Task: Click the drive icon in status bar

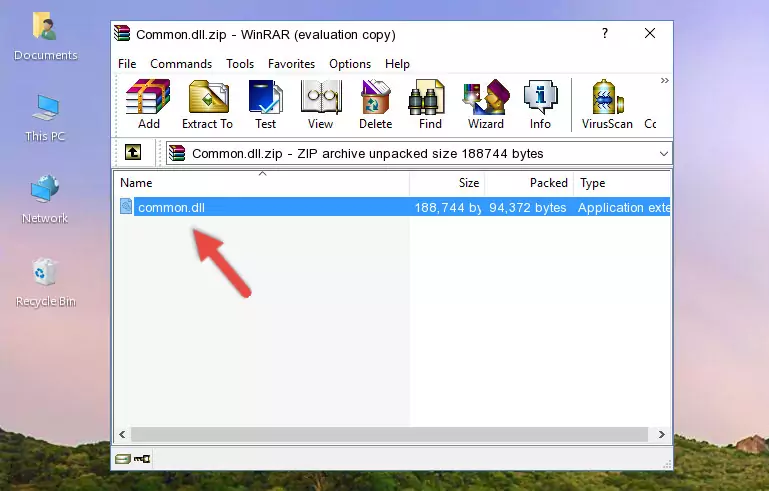Action: 123,459
